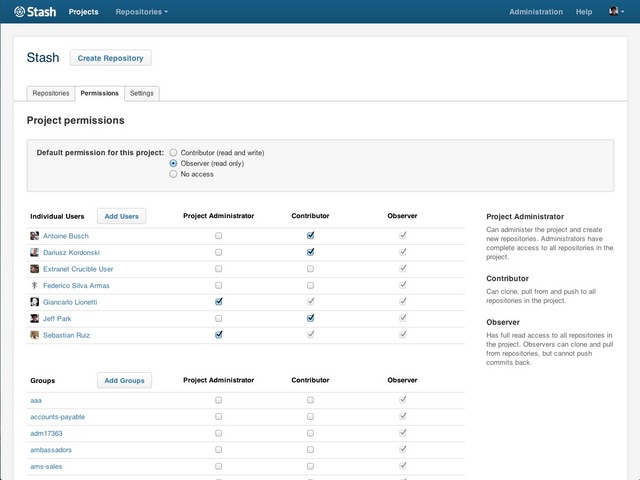The width and height of the screenshot is (640, 480).
Task: Select the Permissions tab
Action: coord(99,93)
